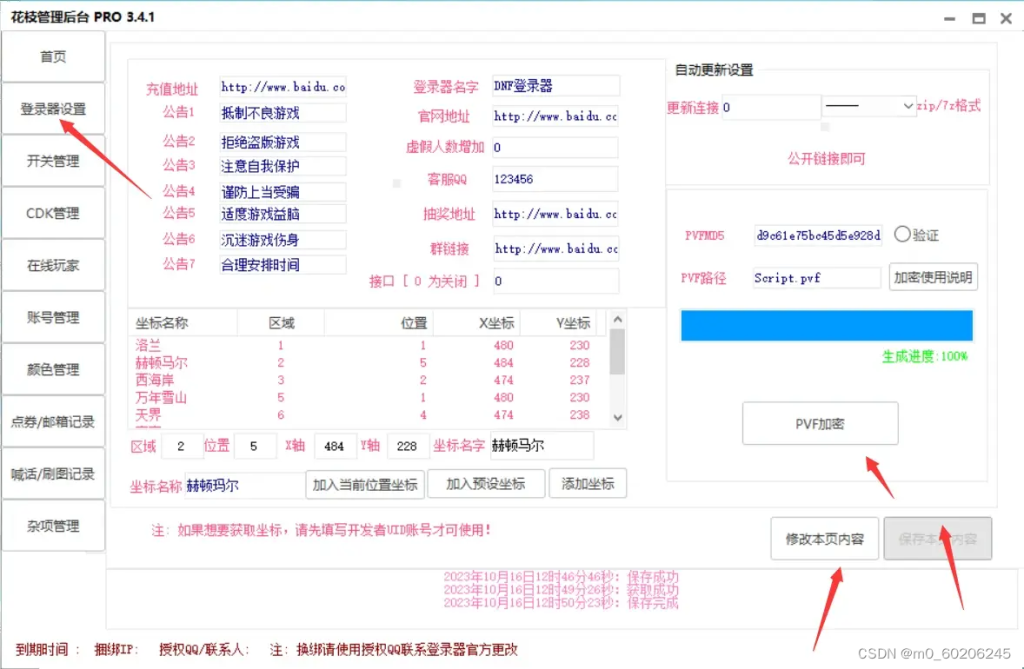Click the 保存本页内容 button
The image size is (1024, 669).
938,538
